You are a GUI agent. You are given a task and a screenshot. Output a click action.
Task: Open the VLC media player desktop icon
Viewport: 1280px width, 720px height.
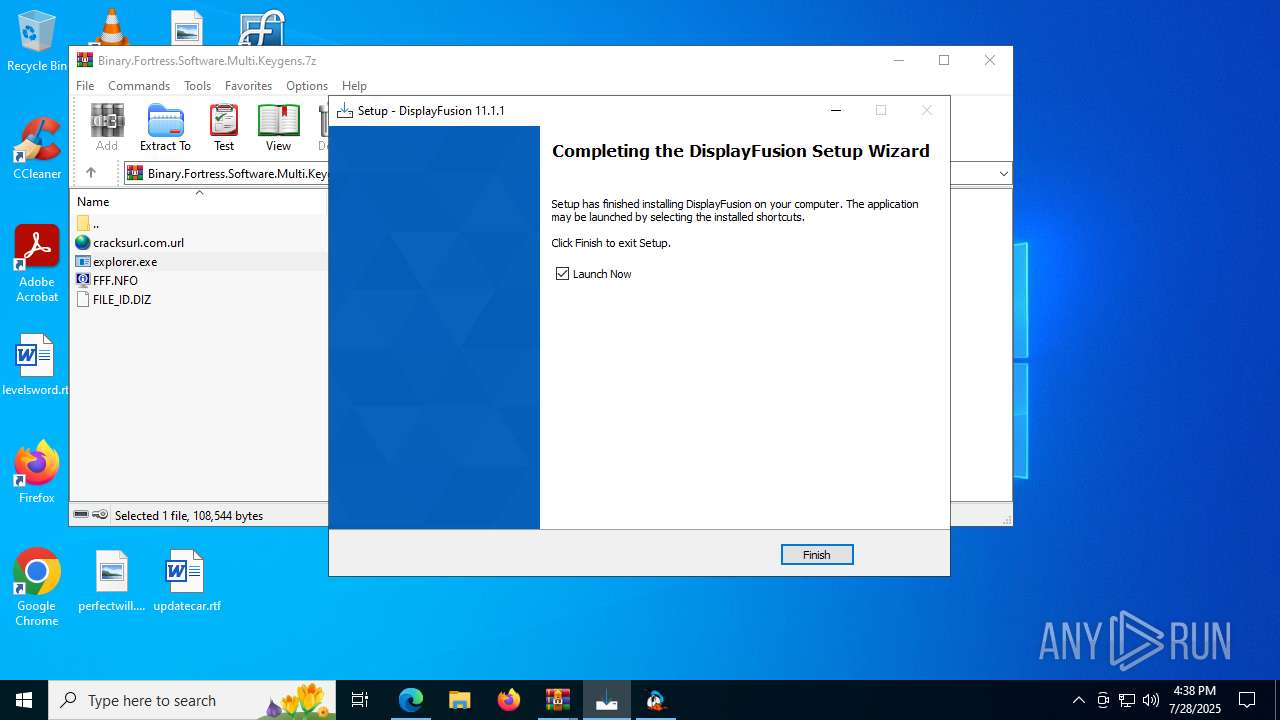(x=110, y=27)
